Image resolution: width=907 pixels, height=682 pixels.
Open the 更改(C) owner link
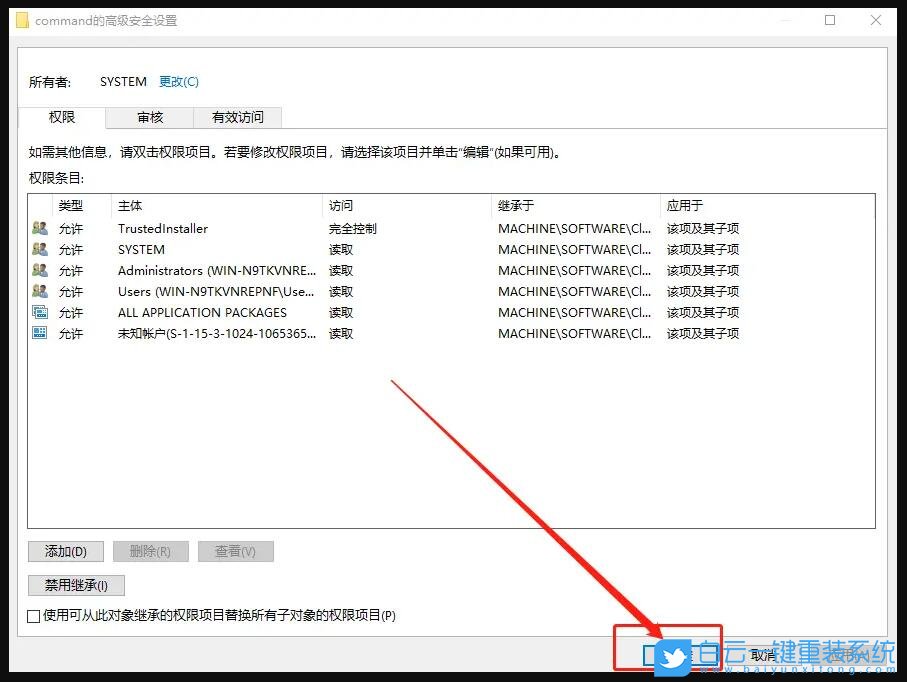[178, 81]
